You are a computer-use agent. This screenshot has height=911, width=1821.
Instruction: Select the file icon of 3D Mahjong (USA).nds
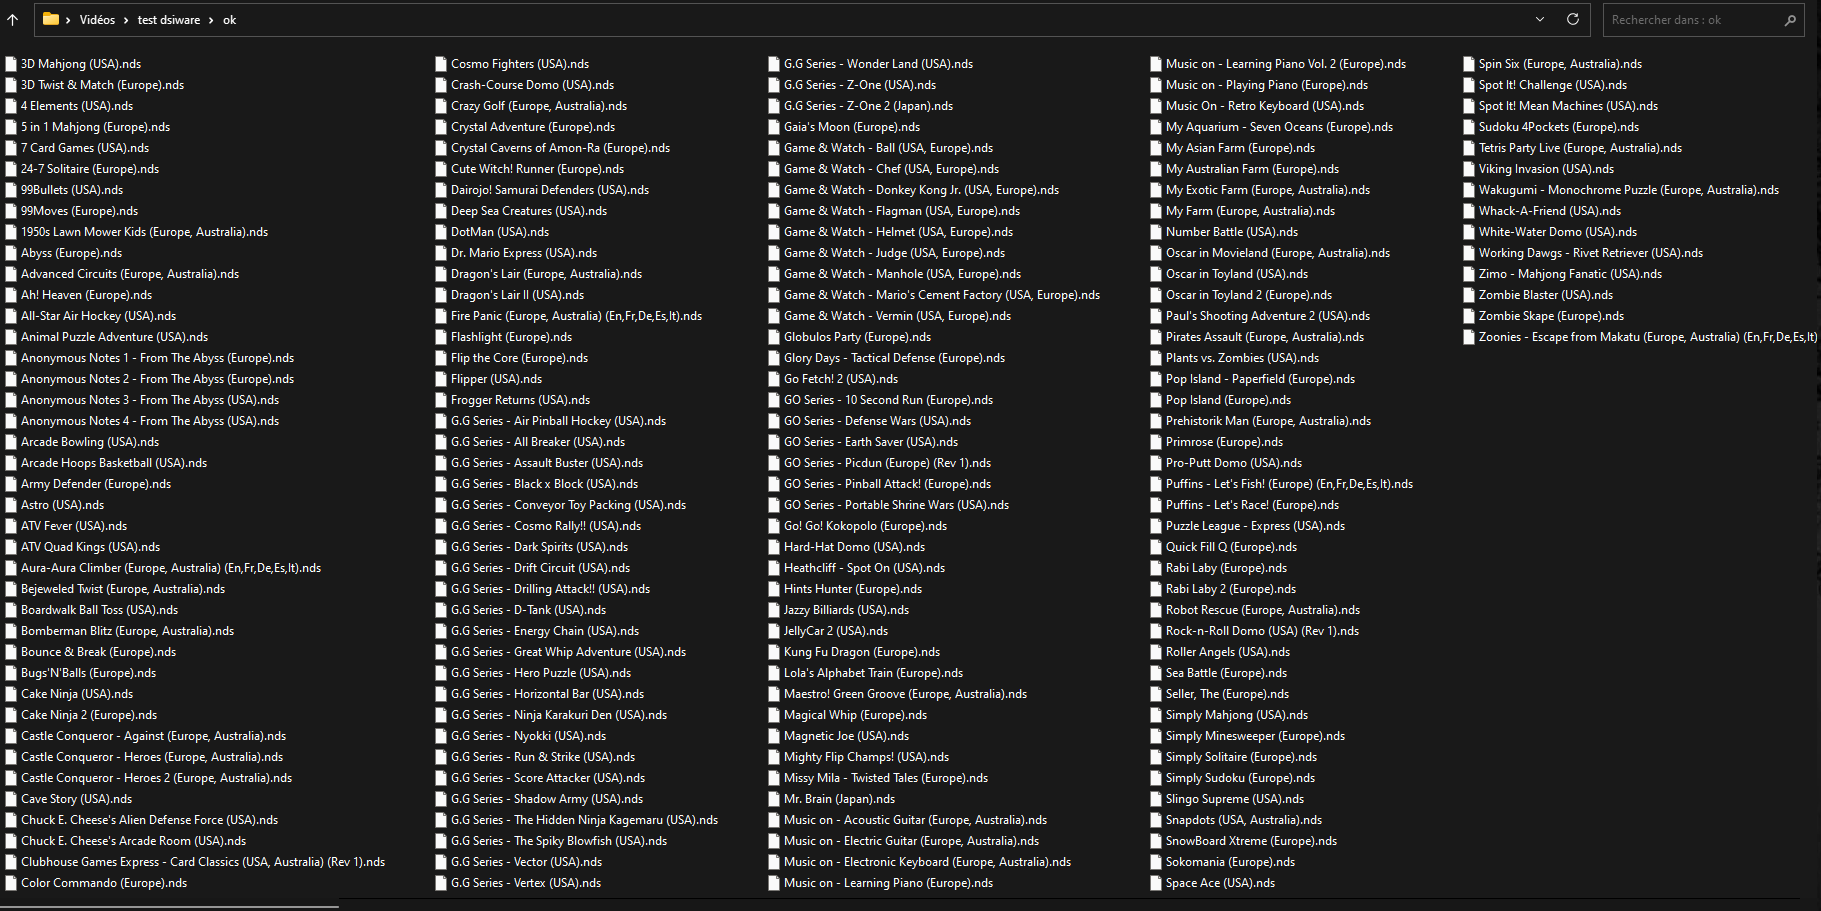tap(11, 64)
